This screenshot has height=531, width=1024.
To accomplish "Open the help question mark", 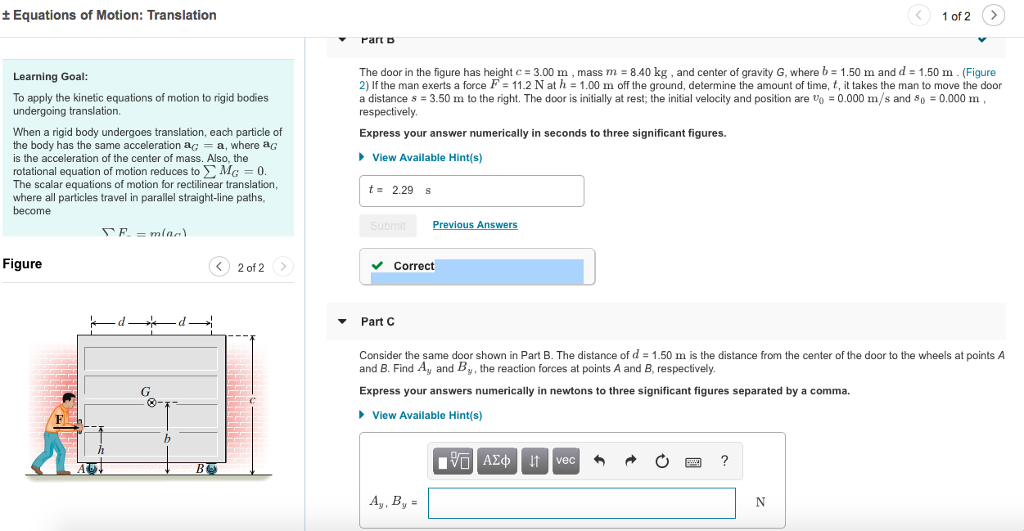I will [x=724, y=460].
